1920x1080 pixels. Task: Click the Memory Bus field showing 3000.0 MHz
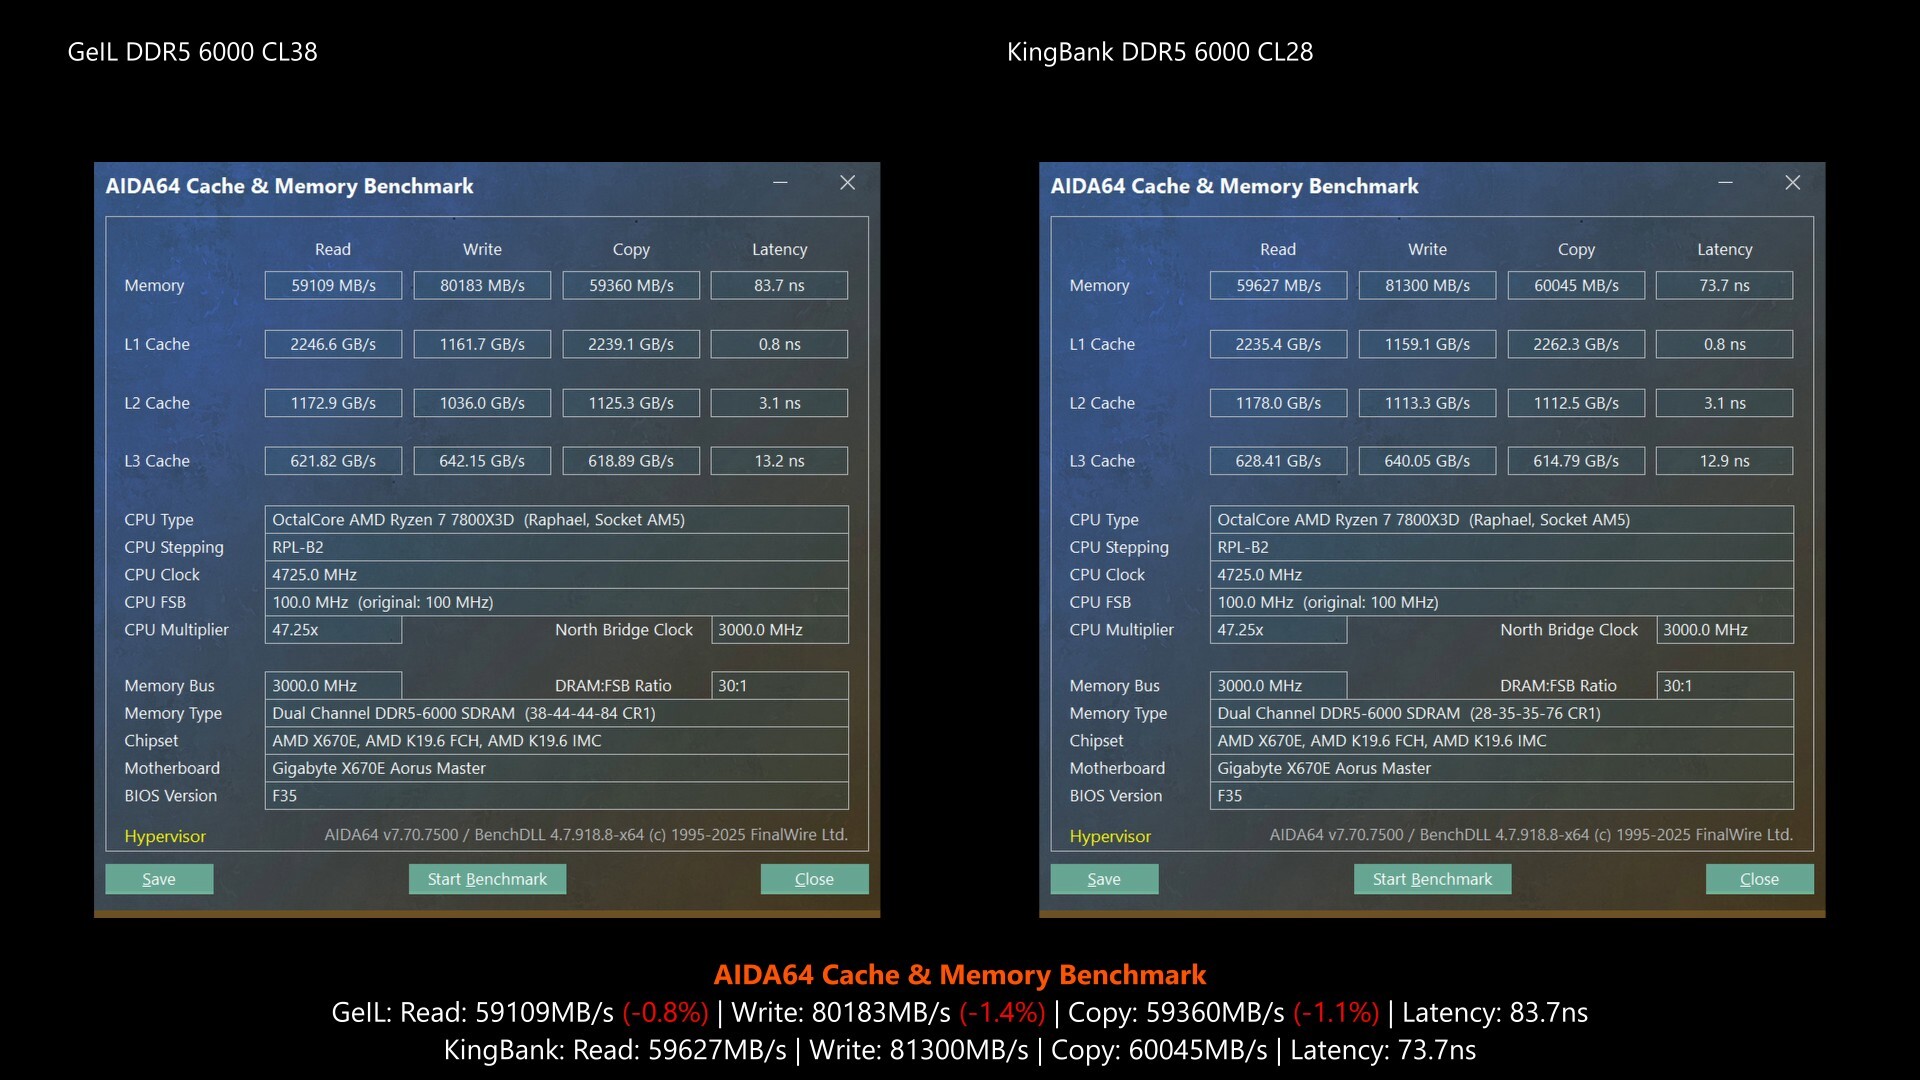pyautogui.click(x=333, y=685)
